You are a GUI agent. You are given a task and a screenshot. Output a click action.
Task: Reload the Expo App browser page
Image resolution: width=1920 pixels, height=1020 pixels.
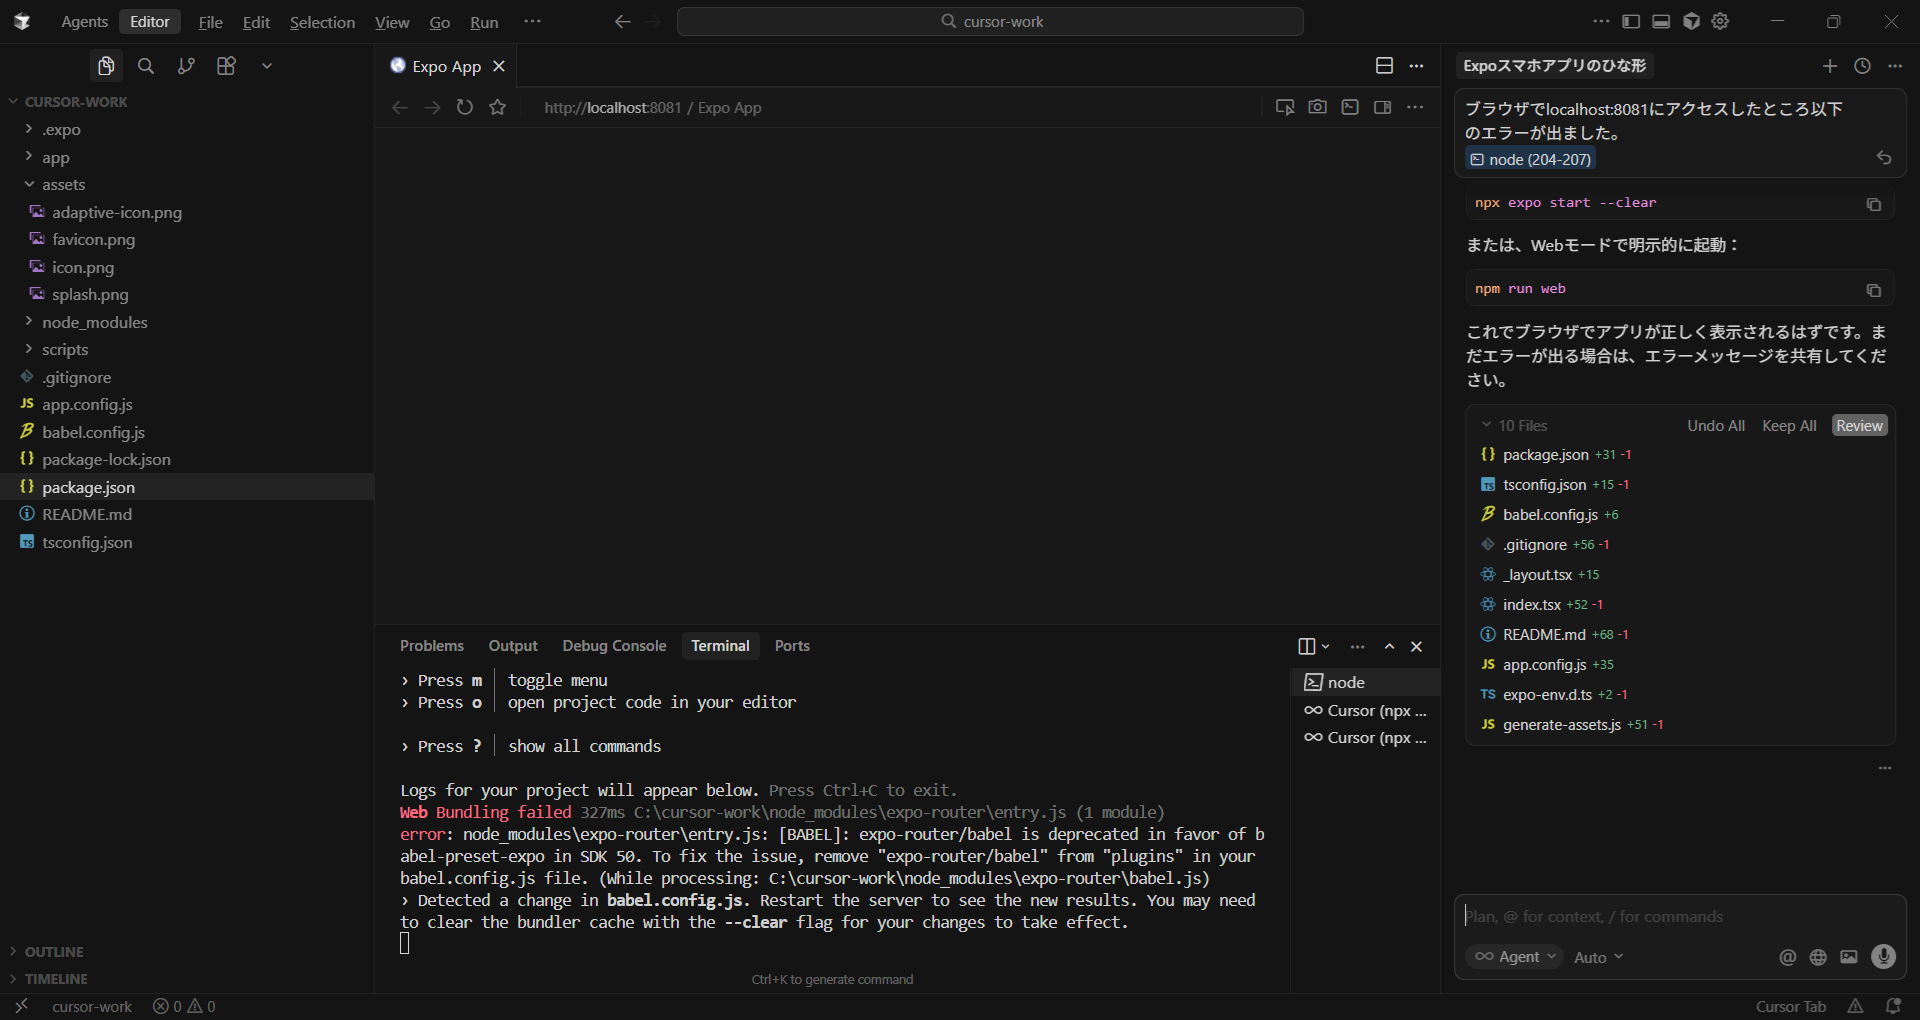pyautogui.click(x=465, y=107)
